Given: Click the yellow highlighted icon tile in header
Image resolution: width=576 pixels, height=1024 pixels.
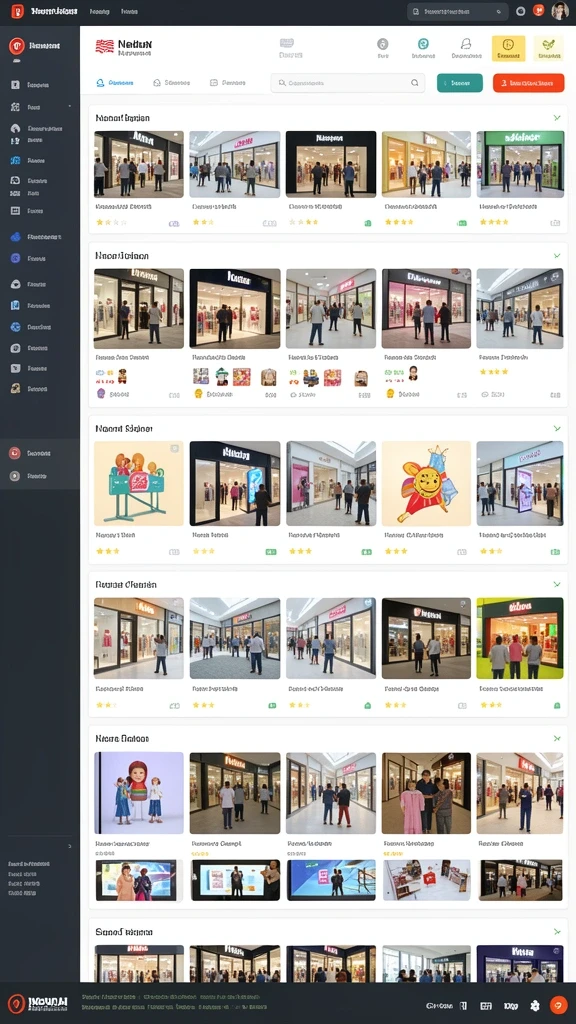Looking at the screenshot, I should point(508,48).
